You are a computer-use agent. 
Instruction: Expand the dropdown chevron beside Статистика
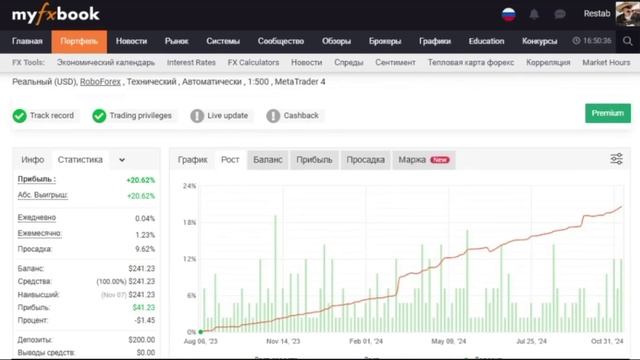[x=122, y=160]
